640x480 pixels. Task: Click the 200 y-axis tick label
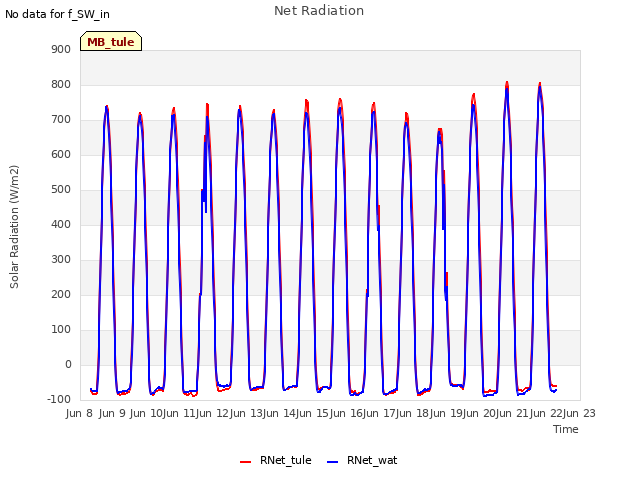pyautogui.click(x=61, y=294)
